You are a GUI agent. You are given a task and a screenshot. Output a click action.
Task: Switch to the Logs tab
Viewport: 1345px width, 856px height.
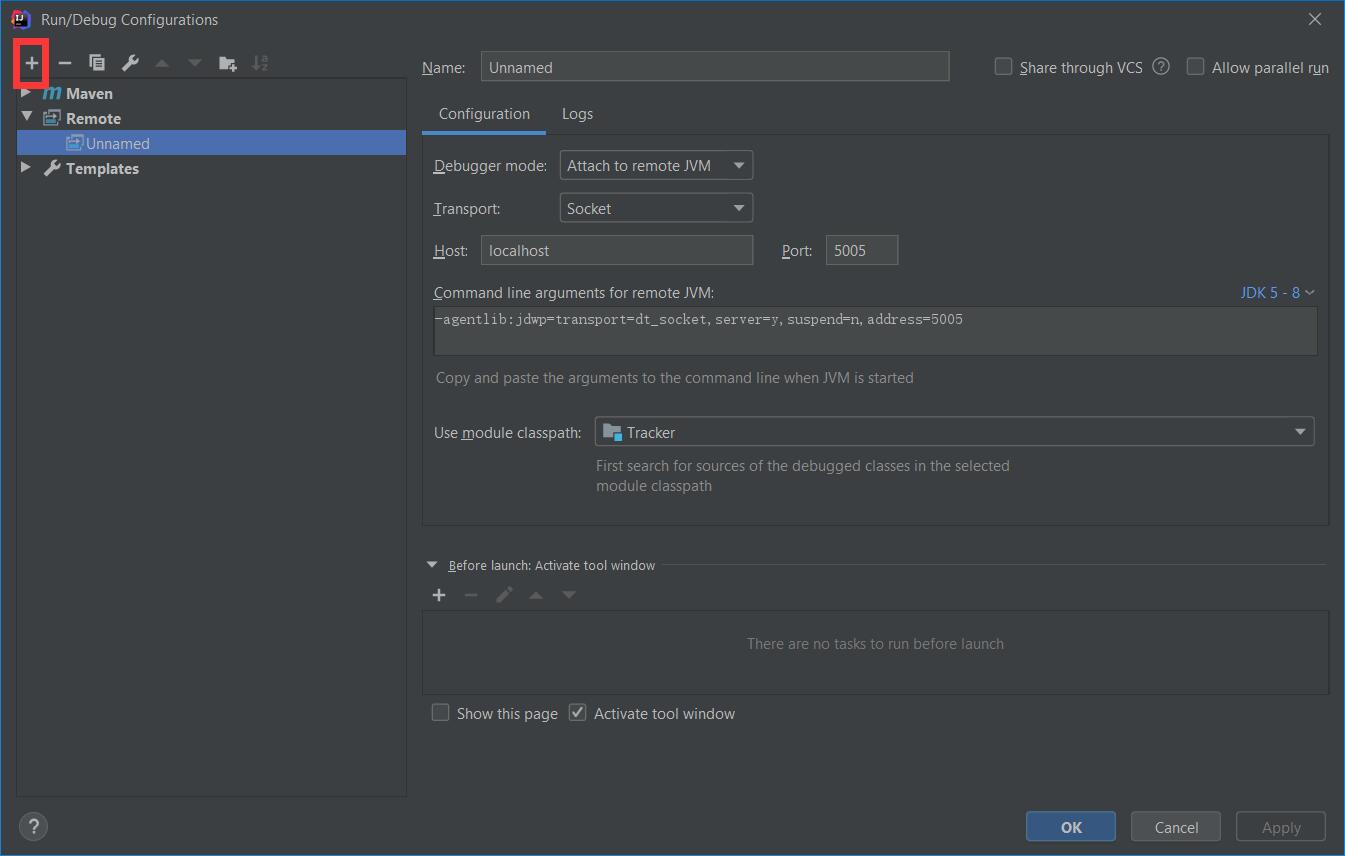[x=577, y=114]
